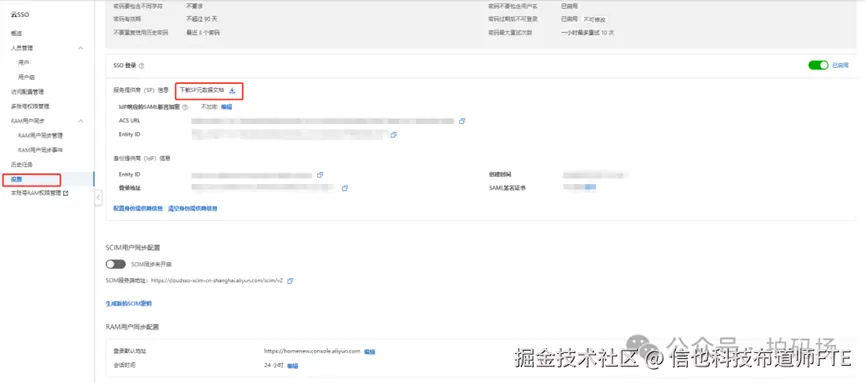This screenshot has height=383, width=865.
Task: Click 编辑 for SAML assertion encryption
Action: (x=226, y=107)
